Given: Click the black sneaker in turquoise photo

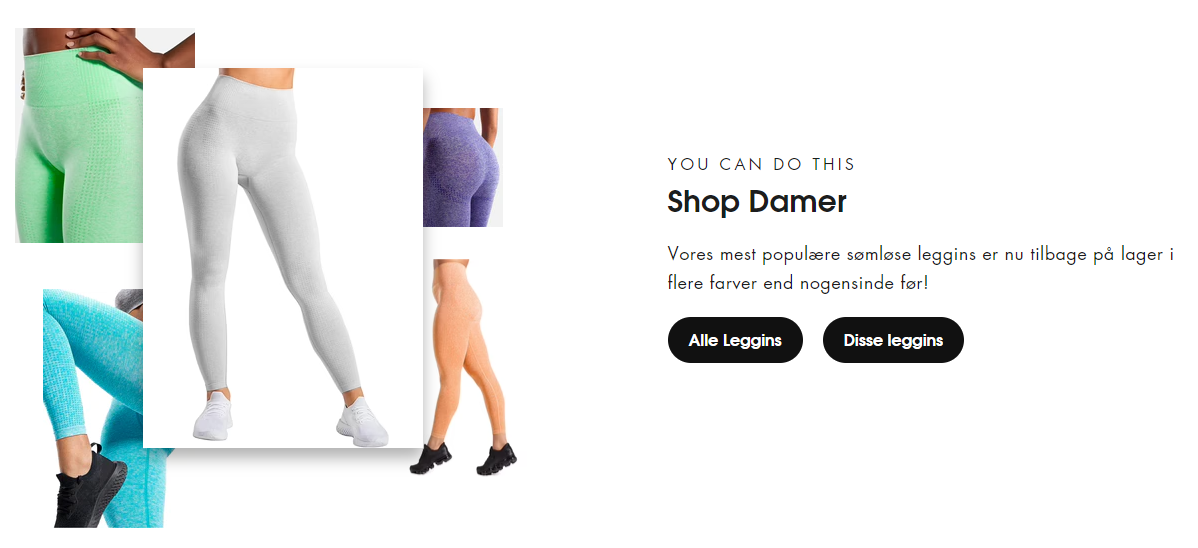Looking at the screenshot, I should (89, 487).
